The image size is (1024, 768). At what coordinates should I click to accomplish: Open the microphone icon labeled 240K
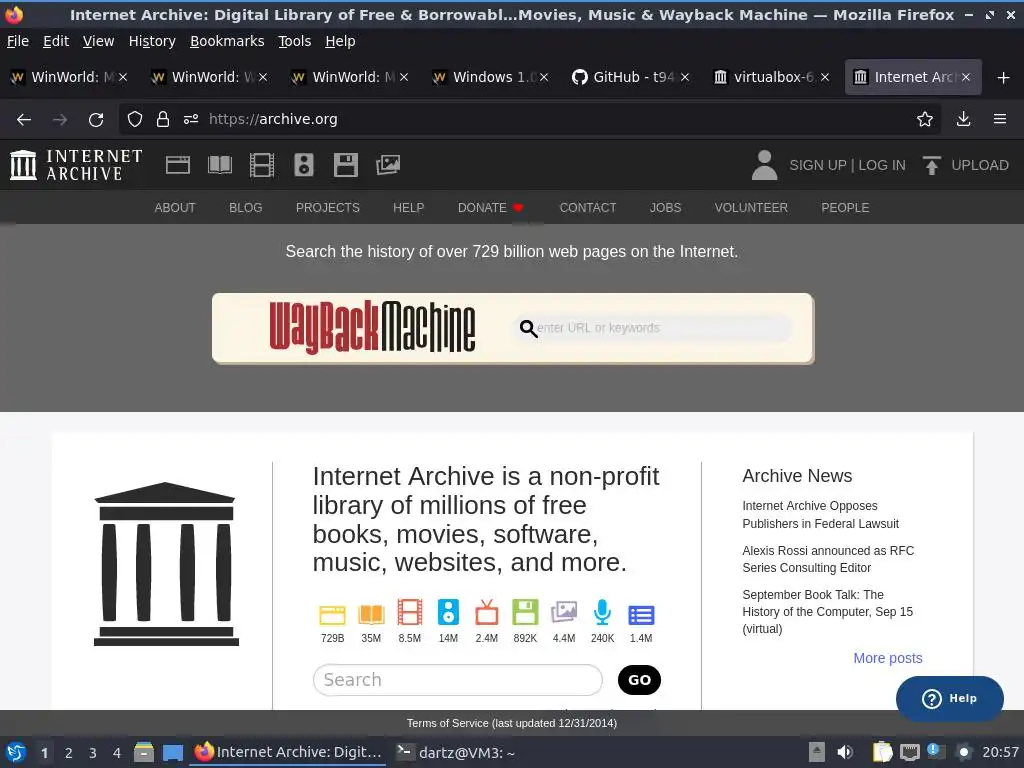point(602,613)
